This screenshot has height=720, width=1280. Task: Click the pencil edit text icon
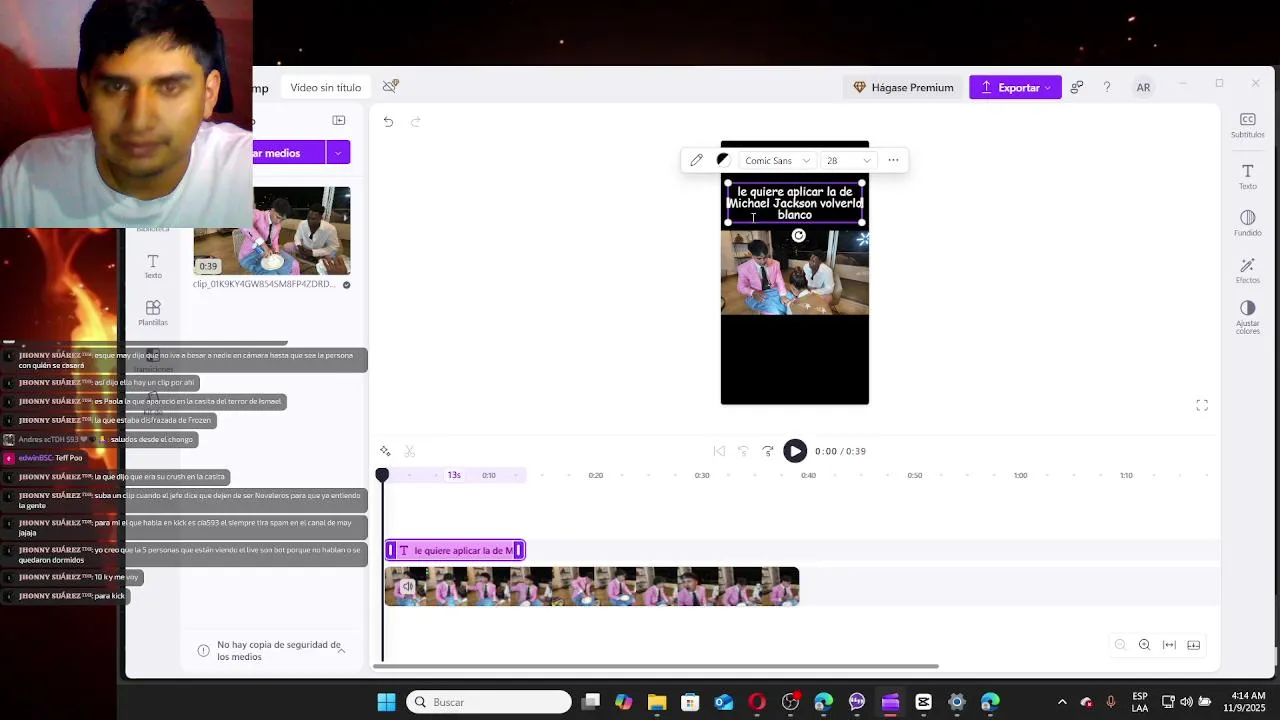(x=696, y=160)
